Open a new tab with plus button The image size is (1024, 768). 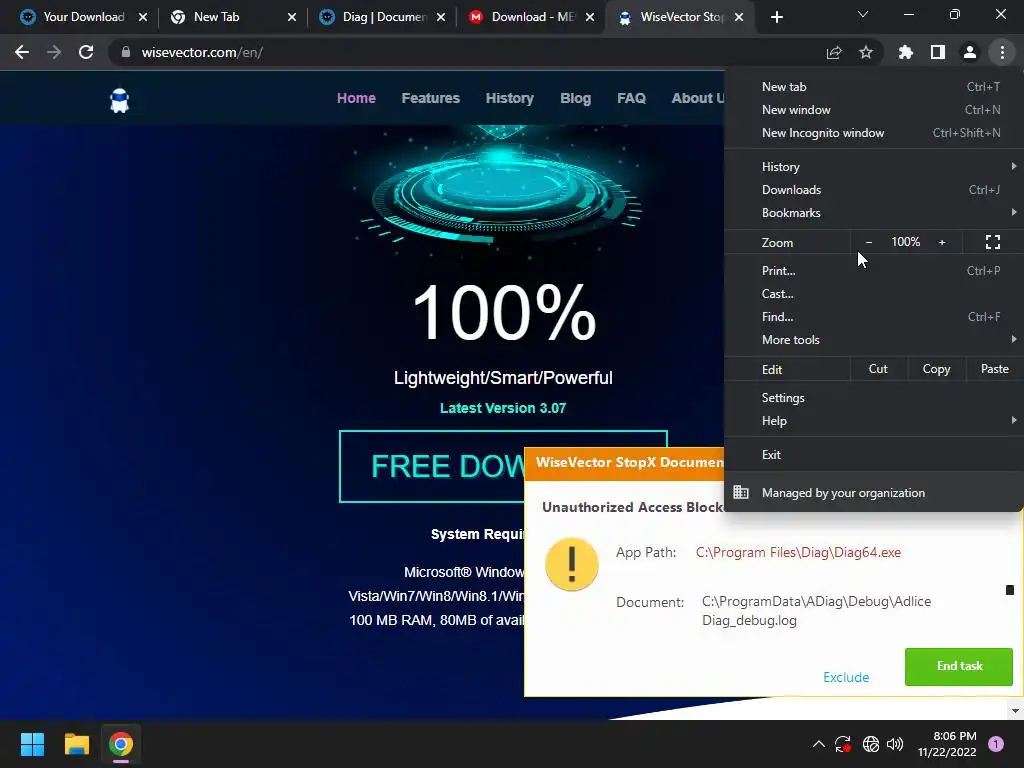[x=776, y=17]
